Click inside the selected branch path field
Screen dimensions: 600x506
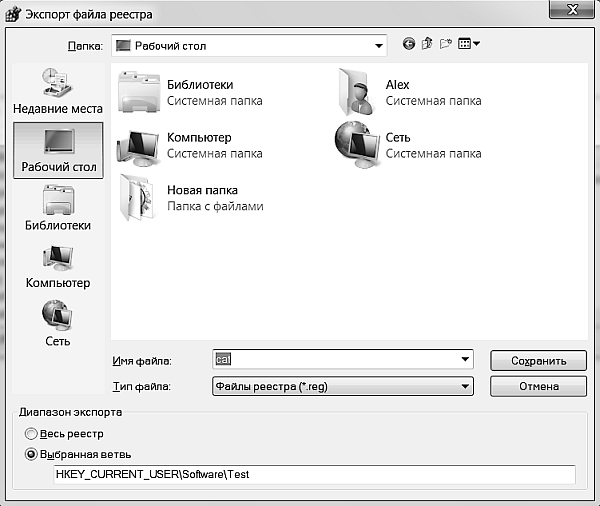314,475
